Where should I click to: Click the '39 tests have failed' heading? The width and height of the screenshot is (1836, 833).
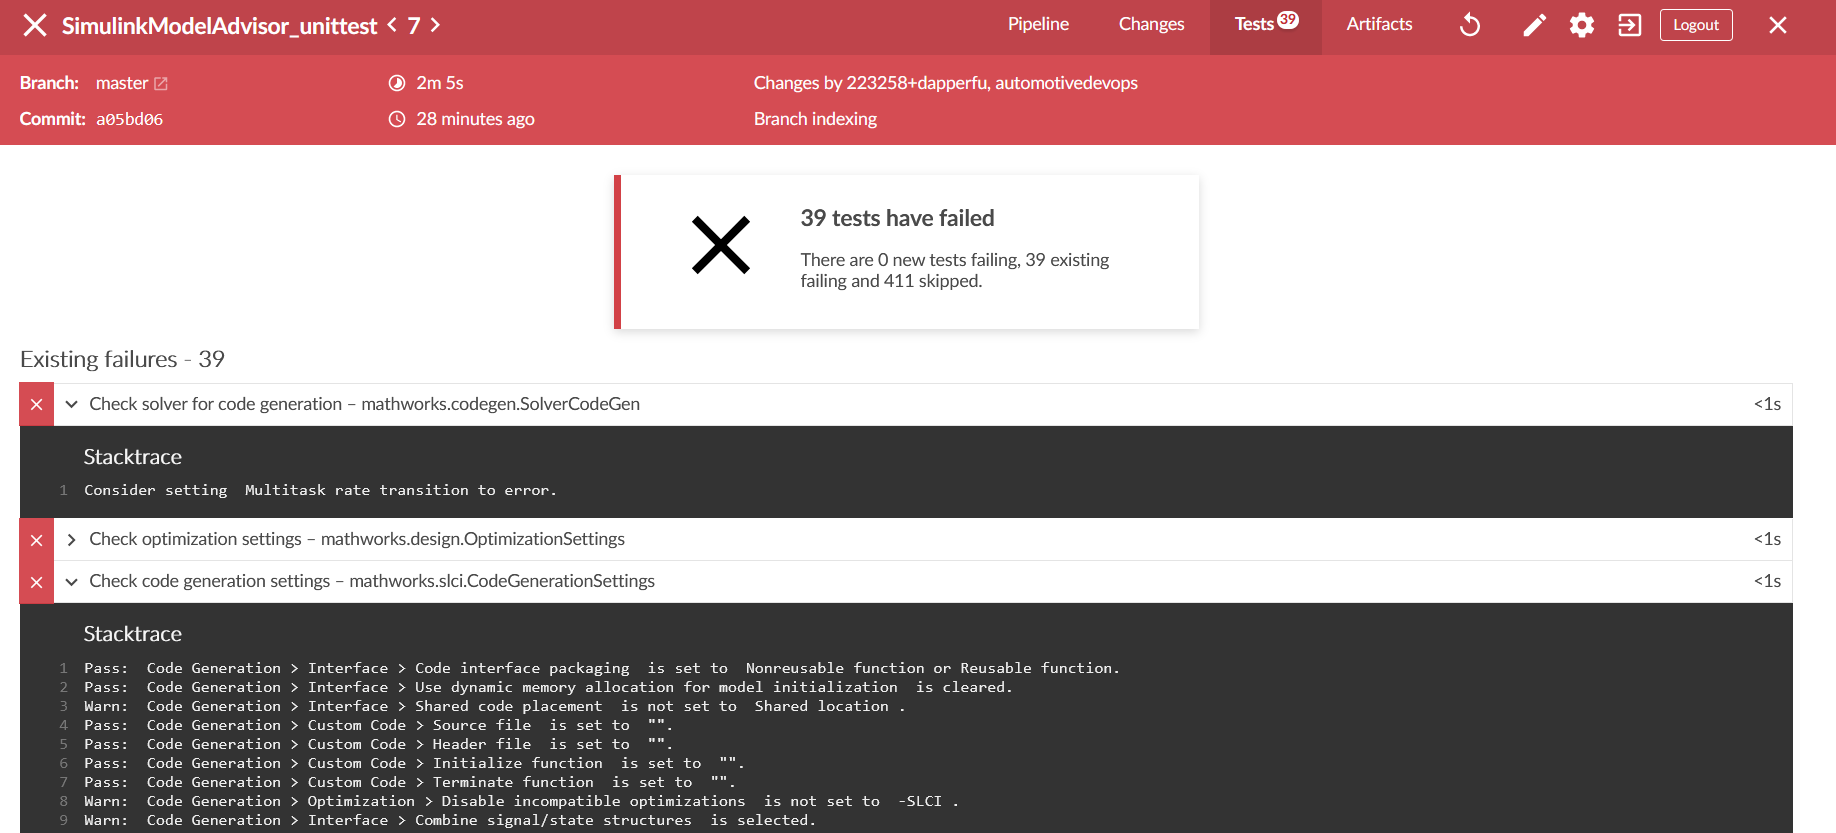(x=897, y=218)
